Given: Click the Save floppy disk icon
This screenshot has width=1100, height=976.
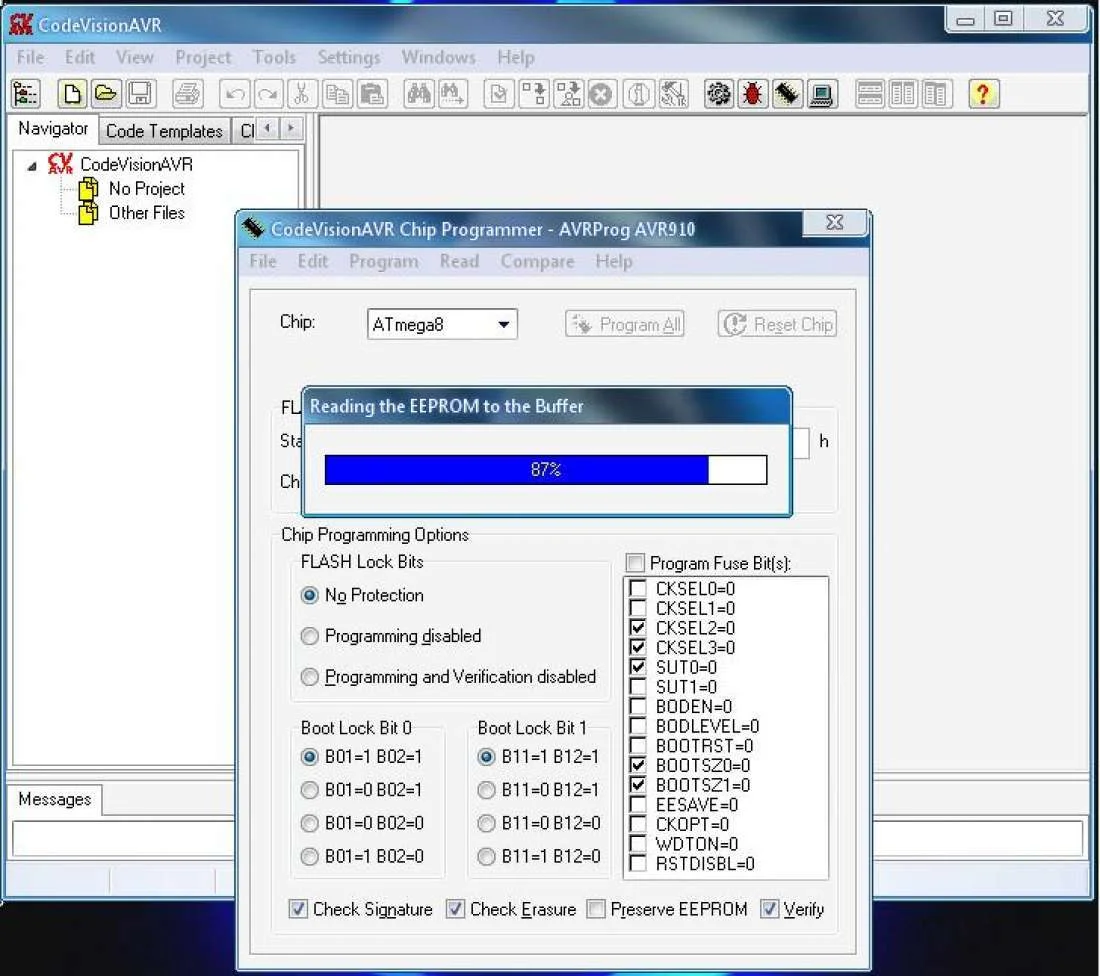Looking at the screenshot, I should pyautogui.click(x=140, y=94).
